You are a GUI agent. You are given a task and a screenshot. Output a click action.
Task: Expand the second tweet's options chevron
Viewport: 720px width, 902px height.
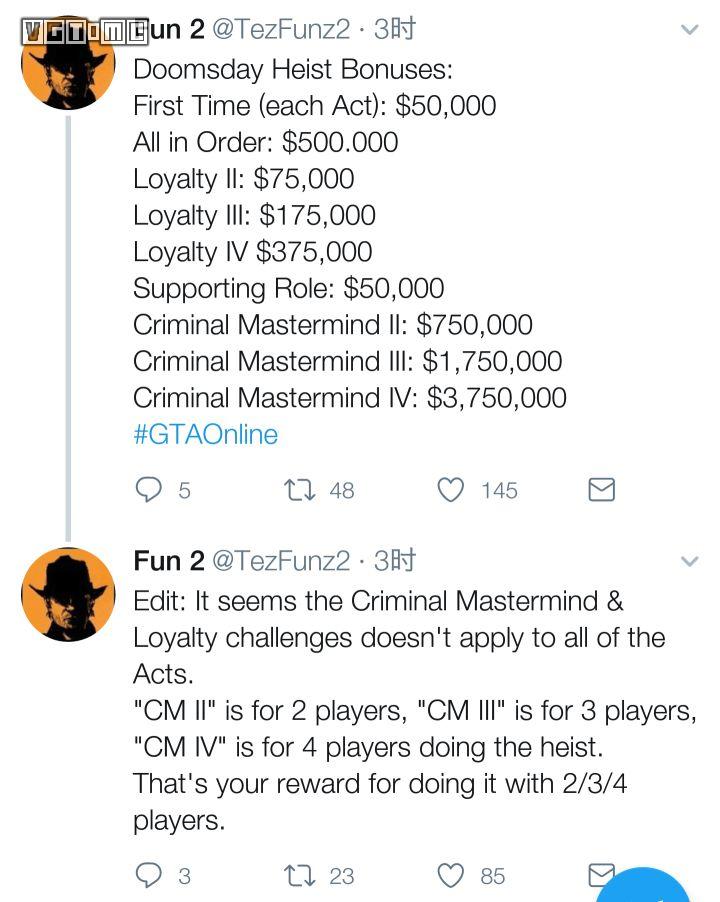tap(689, 561)
